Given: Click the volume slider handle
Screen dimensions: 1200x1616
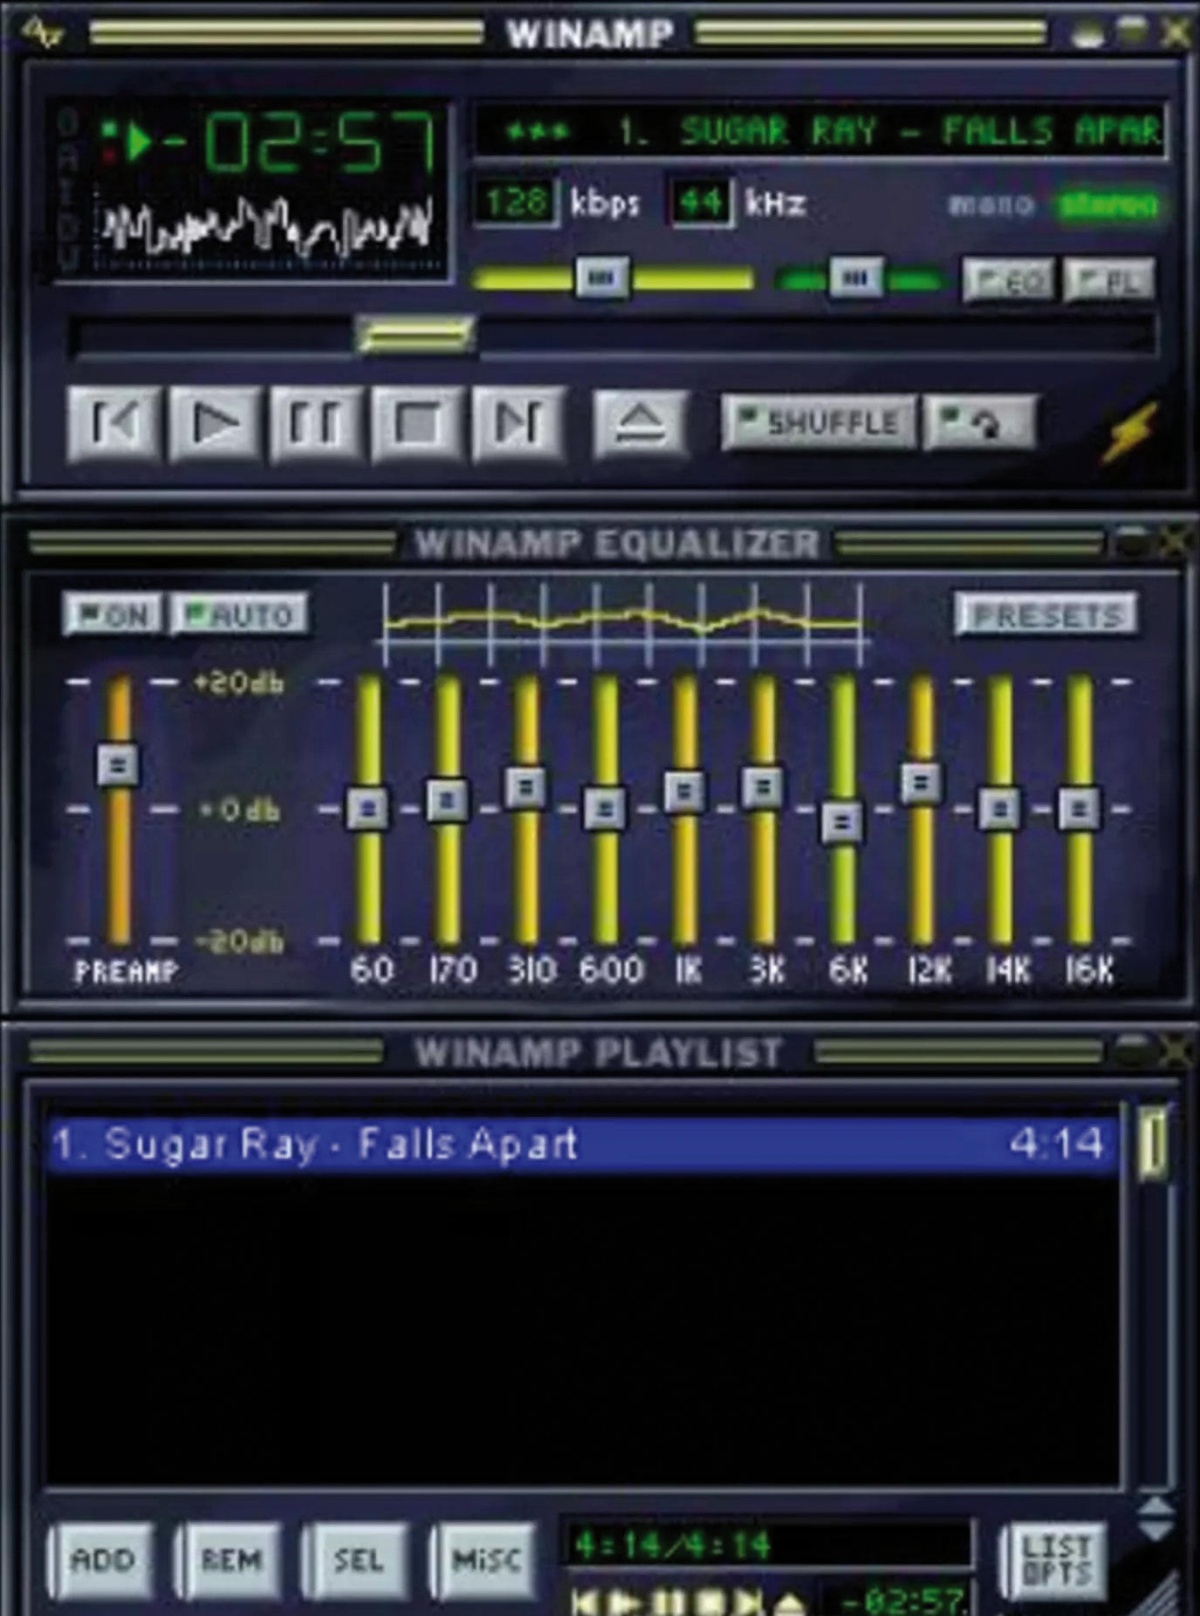Looking at the screenshot, I should coord(602,278).
